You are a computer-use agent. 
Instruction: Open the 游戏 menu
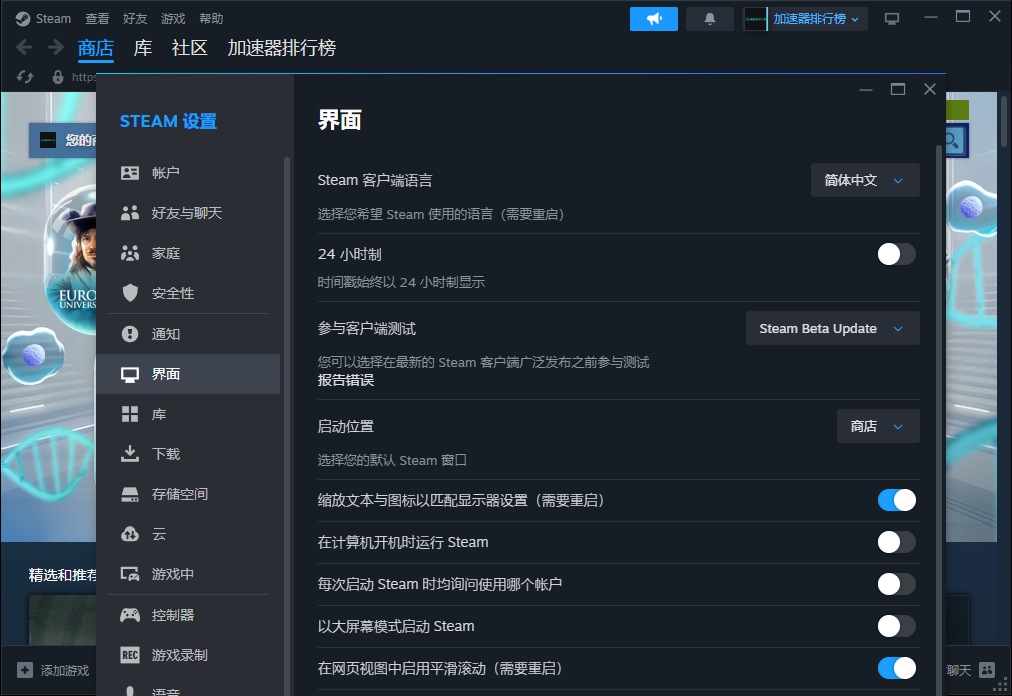(173, 19)
